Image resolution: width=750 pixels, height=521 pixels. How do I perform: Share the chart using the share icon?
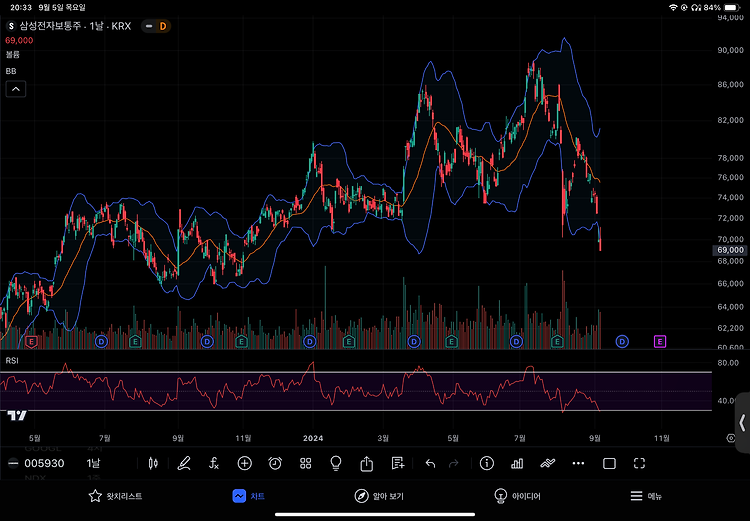[366, 463]
